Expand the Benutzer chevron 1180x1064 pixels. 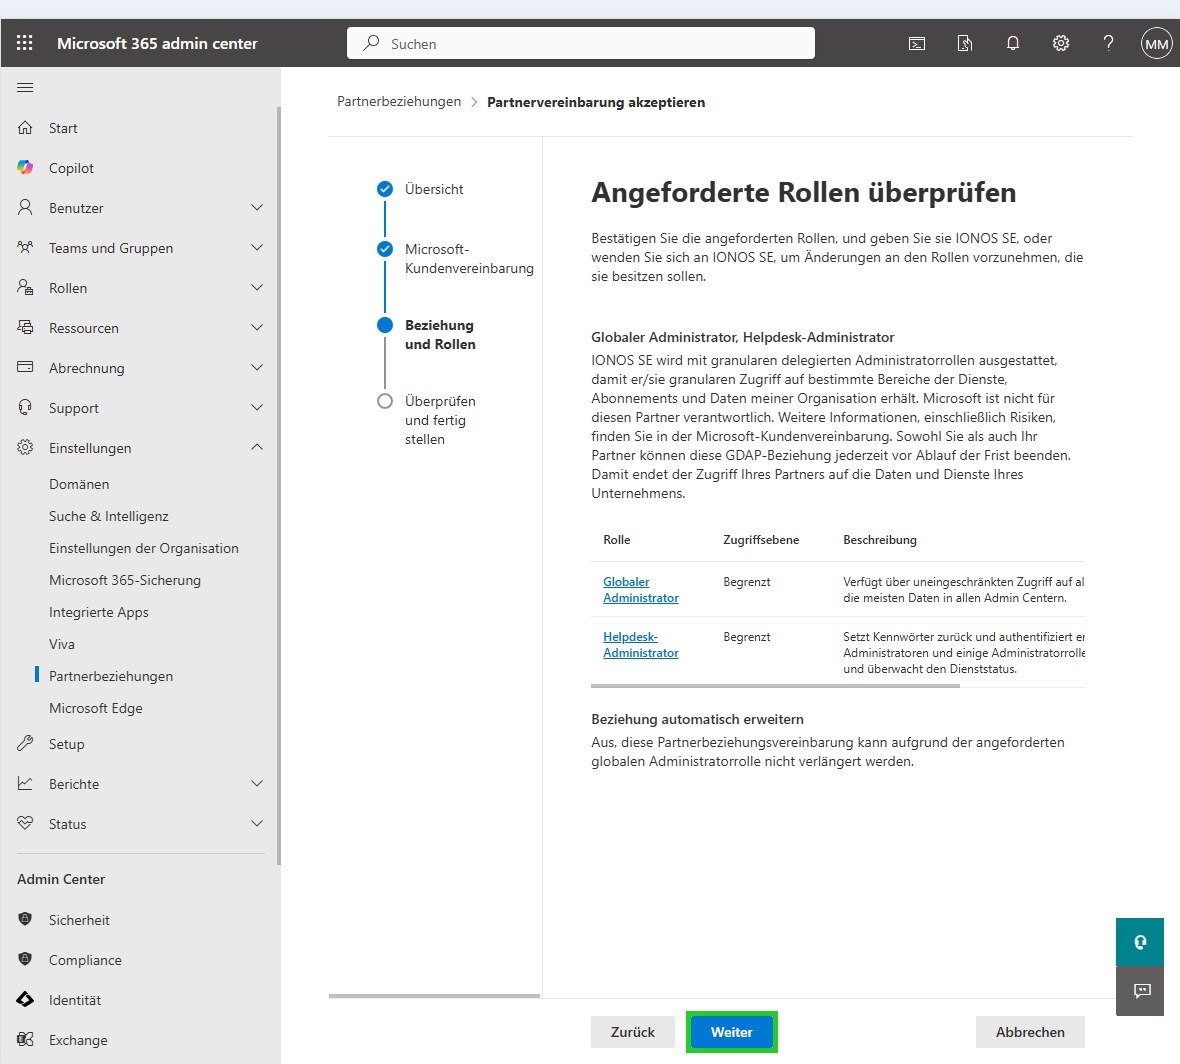click(x=257, y=207)
